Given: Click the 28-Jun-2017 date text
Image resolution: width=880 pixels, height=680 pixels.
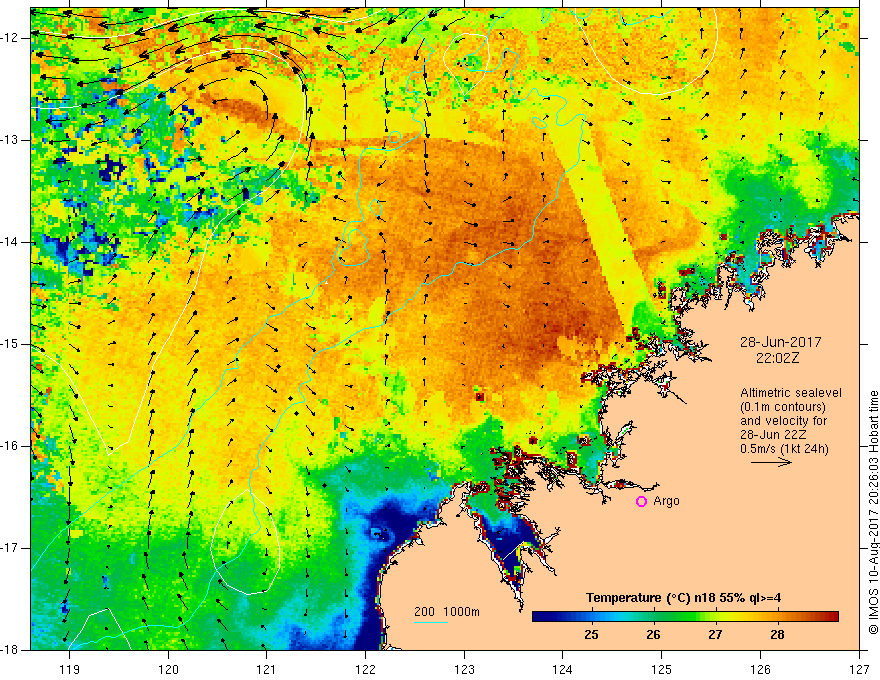Looking at the screenshot, I should [x=781, y=342].
